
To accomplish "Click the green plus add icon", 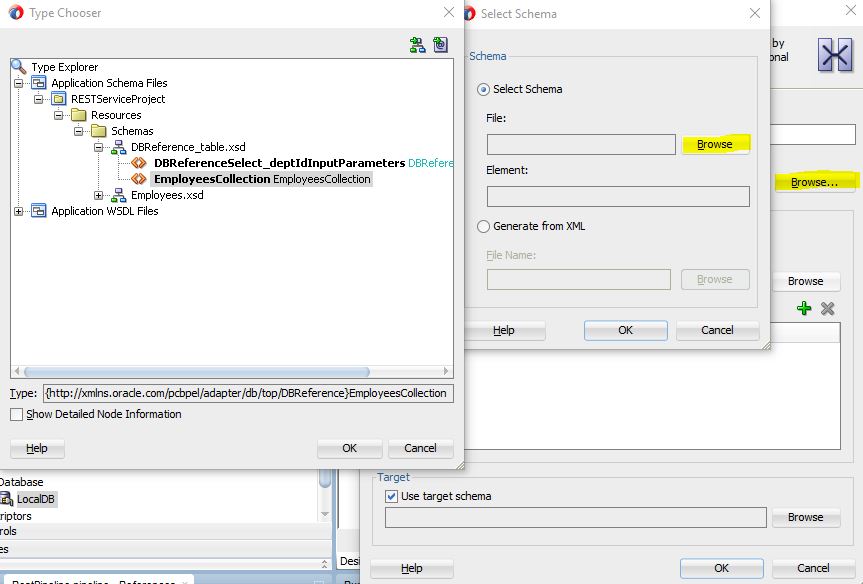I will (x=804, y=308).
